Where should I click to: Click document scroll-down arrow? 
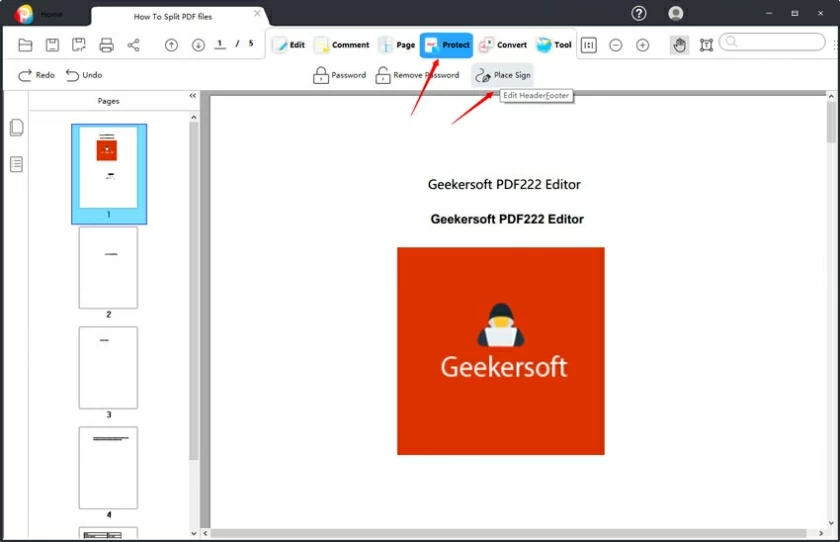point(831,523)
